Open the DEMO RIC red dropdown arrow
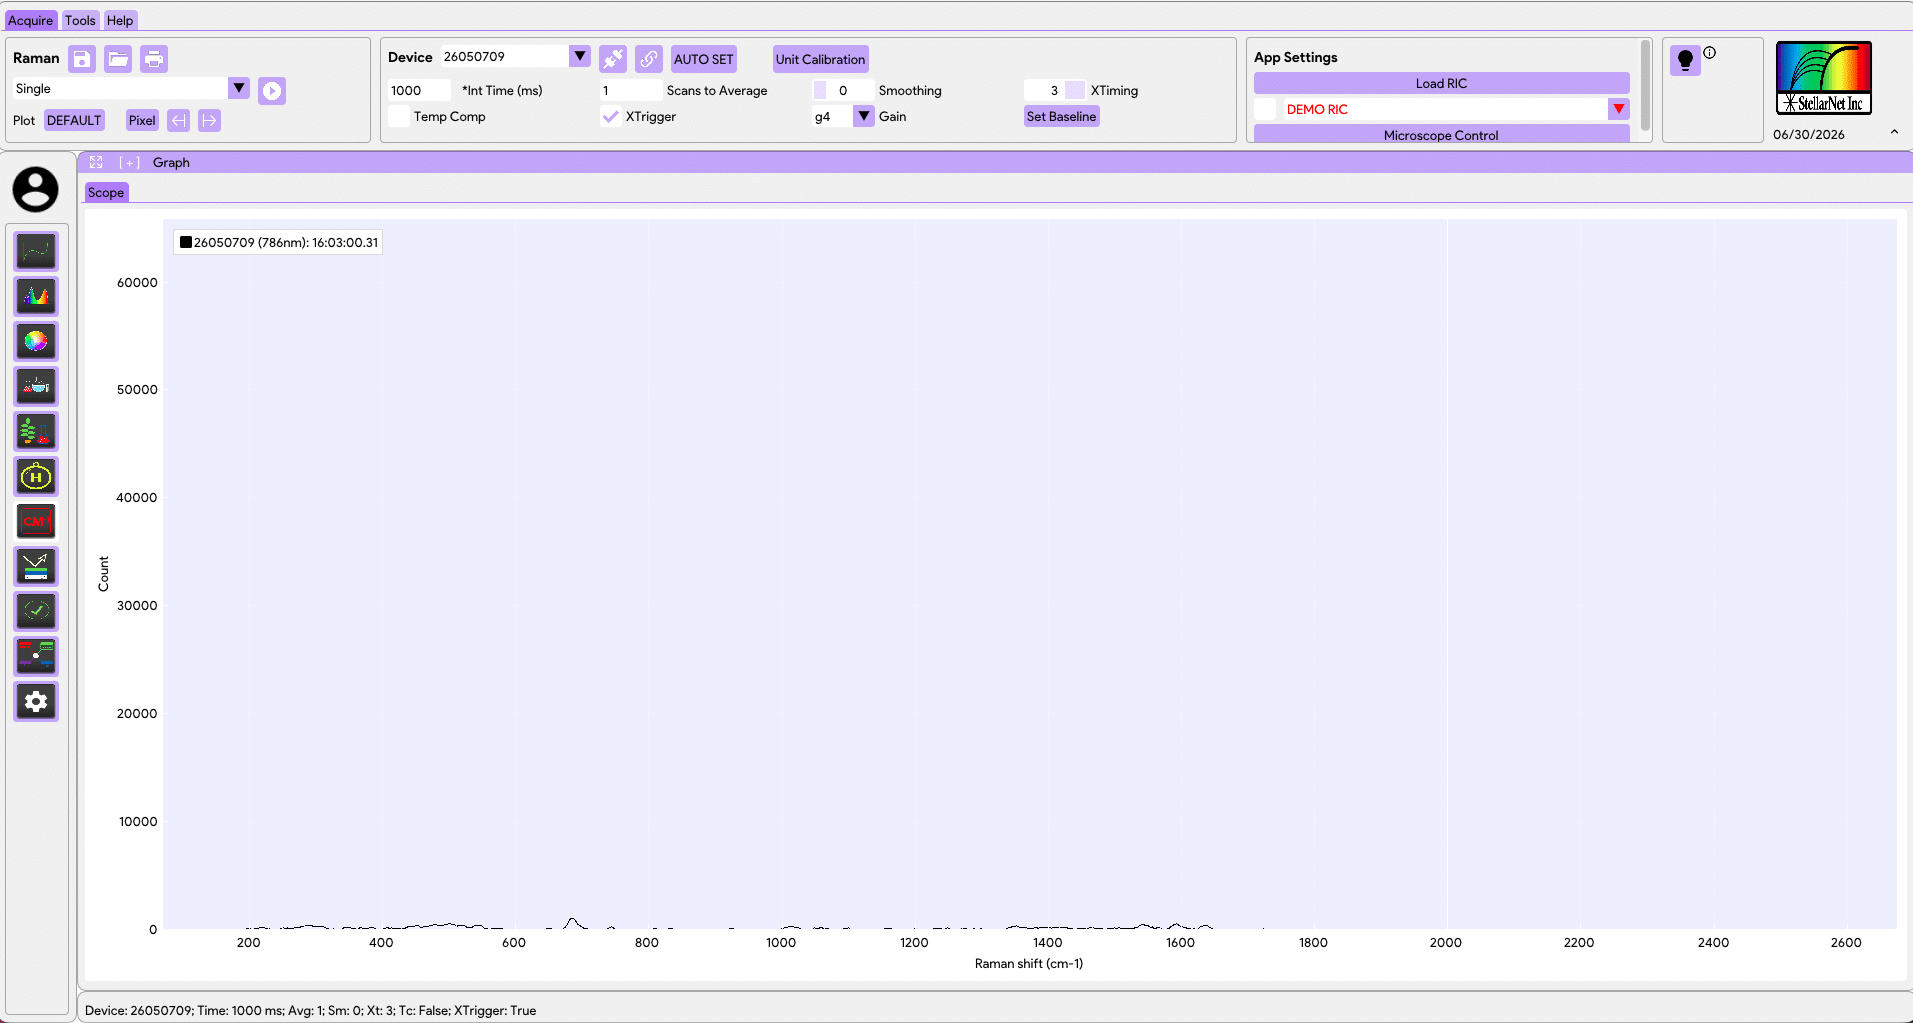 1619,109
